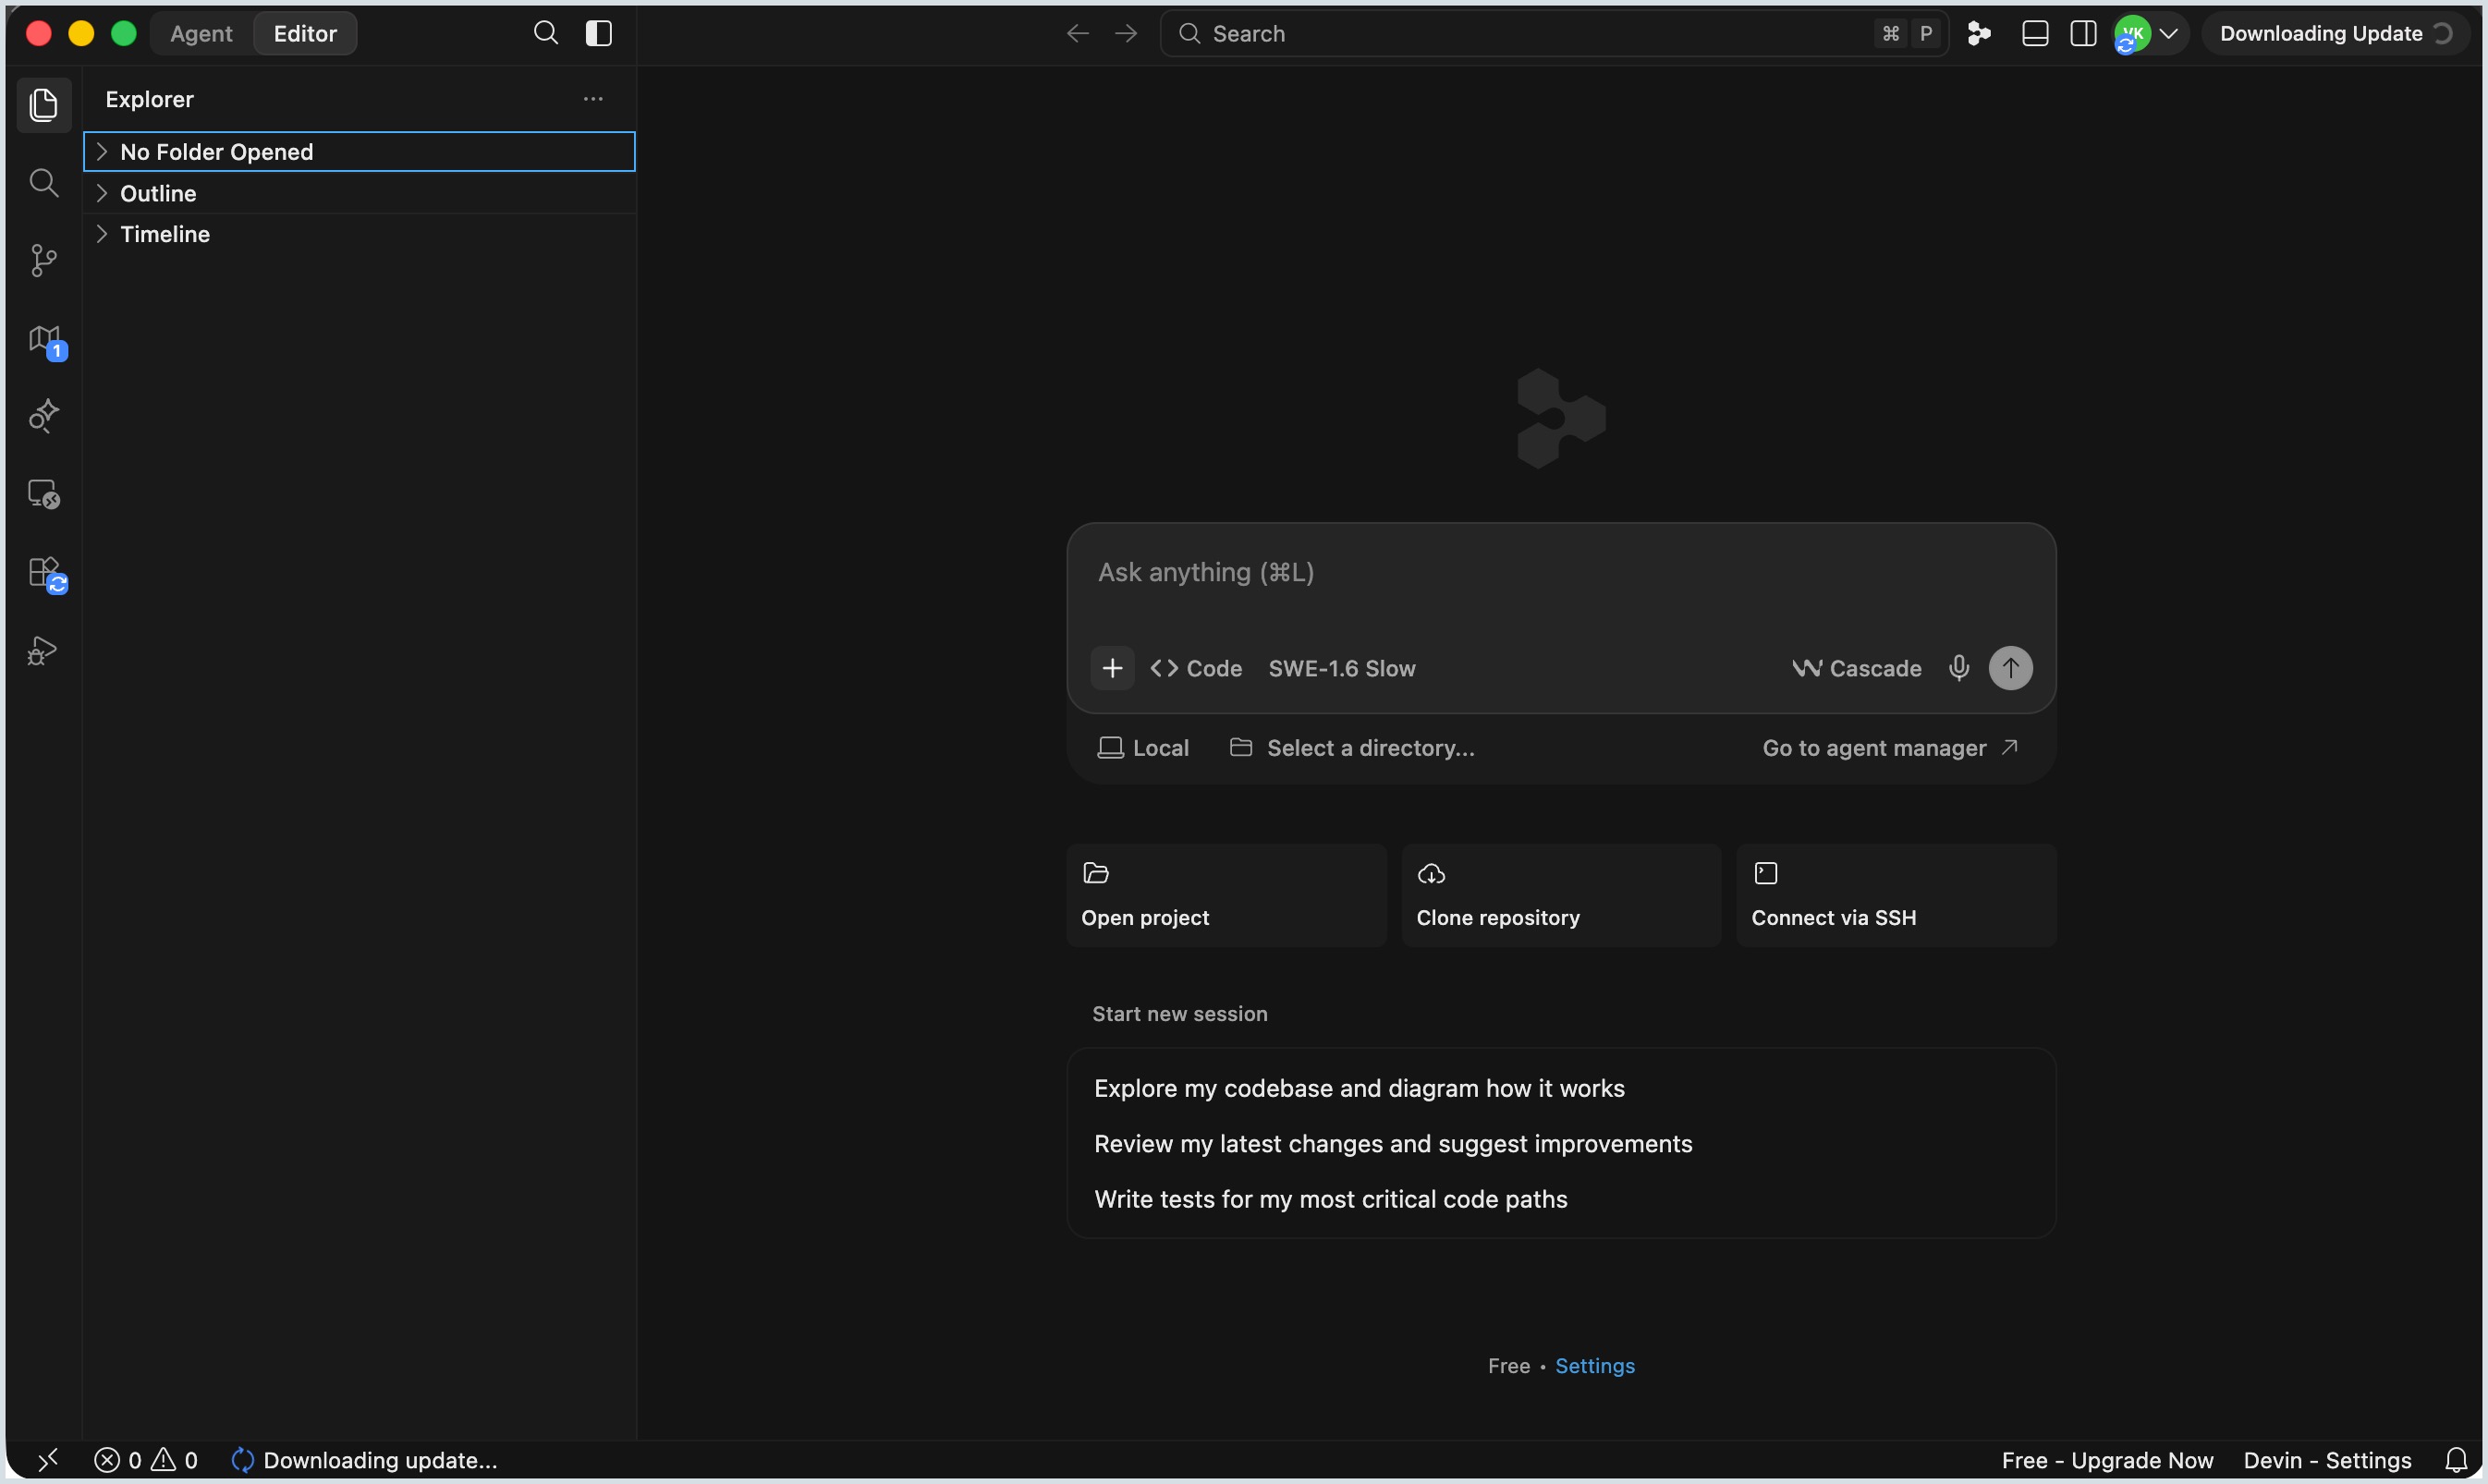Image resolution: width=2488 pixels, height=1484 pixels.
Task: Open the Search view in the activity bar
Action: [43, 183]
